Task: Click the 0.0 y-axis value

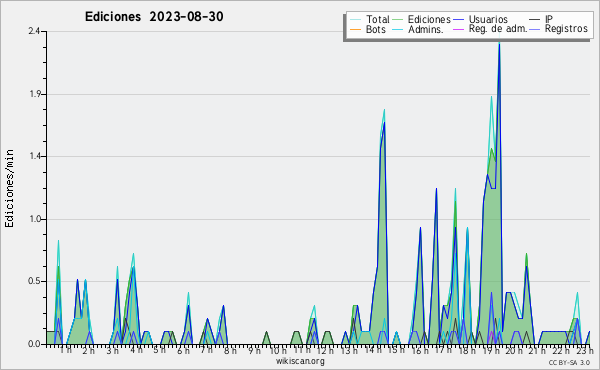Action: [x=34, y=344]
